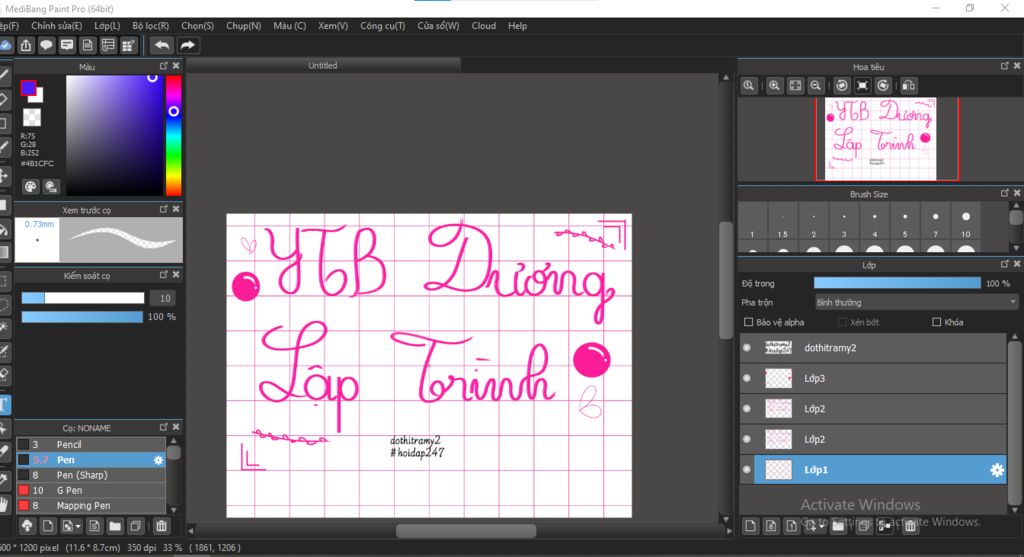Select the G Pen brush
This screenshot has width=1024, height=557.
coord(91,490)
